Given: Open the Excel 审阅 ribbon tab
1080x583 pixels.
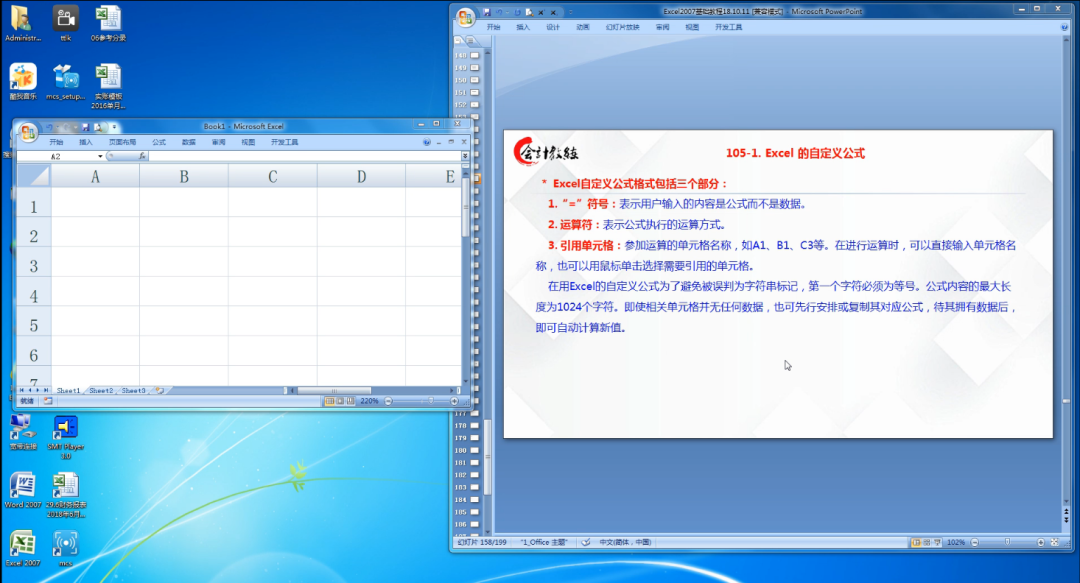Looking at the screenshot, I should [218, 142].
